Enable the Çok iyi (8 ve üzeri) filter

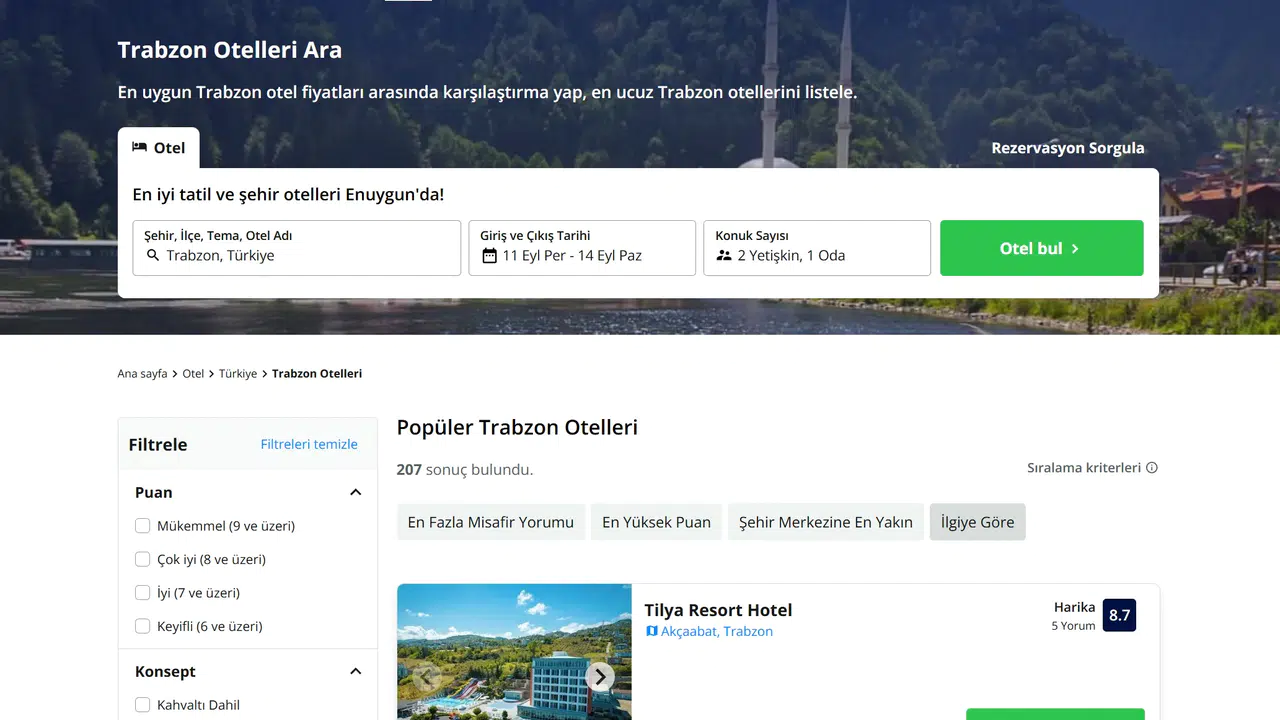(143, 560)
